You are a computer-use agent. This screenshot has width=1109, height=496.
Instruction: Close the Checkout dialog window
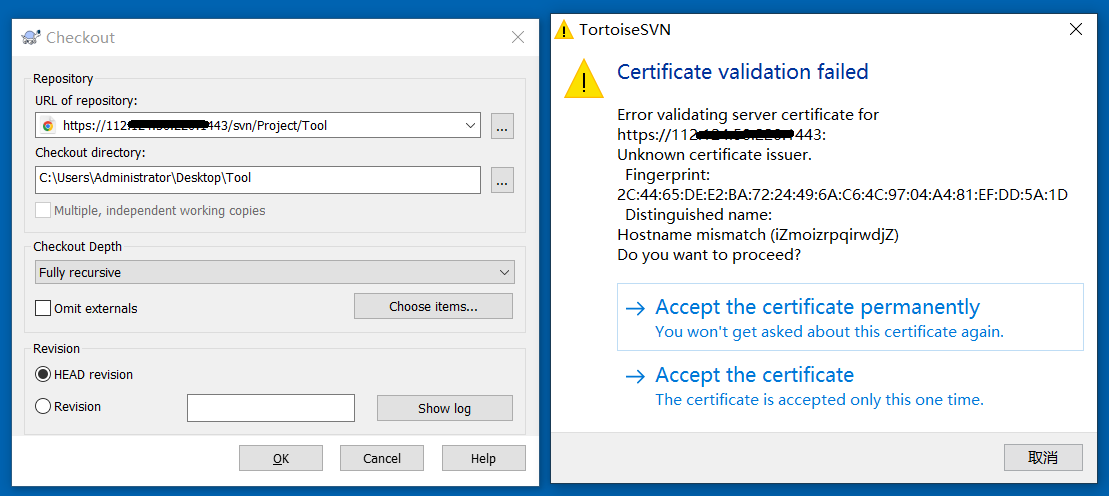[x=518, y=38]
